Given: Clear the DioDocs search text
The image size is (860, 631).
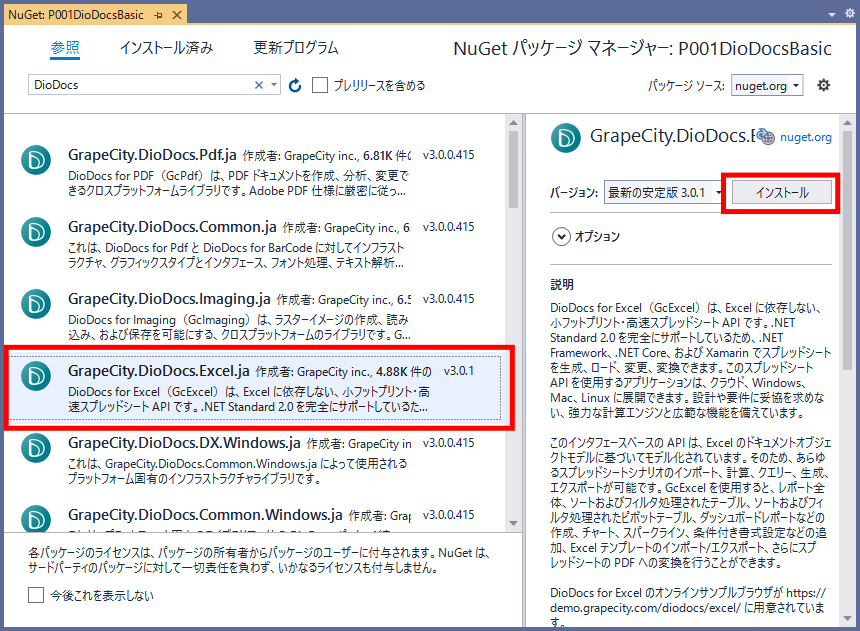Looking at the screenshot, I should tap(259, 85).
